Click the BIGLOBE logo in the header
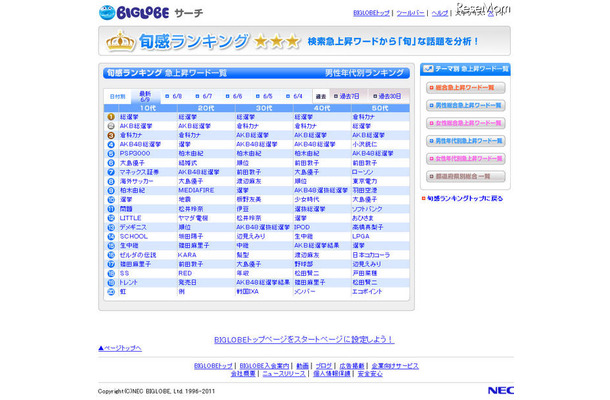Screen dimensions: 610x400 [134, 12]
